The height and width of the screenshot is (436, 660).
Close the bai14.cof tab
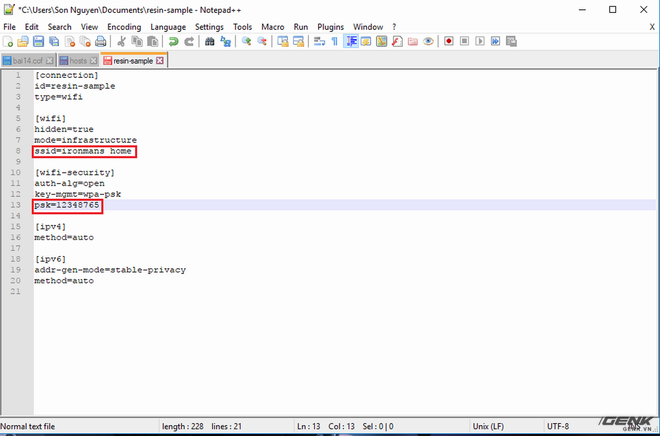click(50, 61)
